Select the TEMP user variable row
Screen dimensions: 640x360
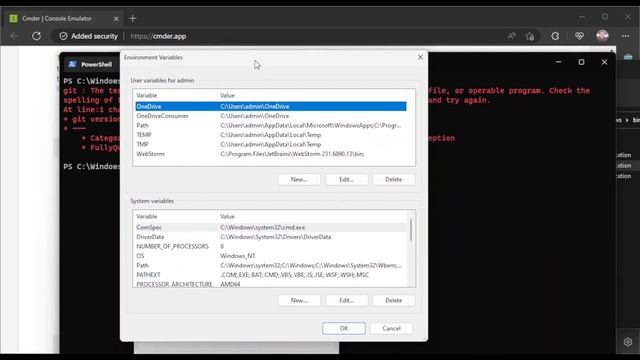pos(271,135)
